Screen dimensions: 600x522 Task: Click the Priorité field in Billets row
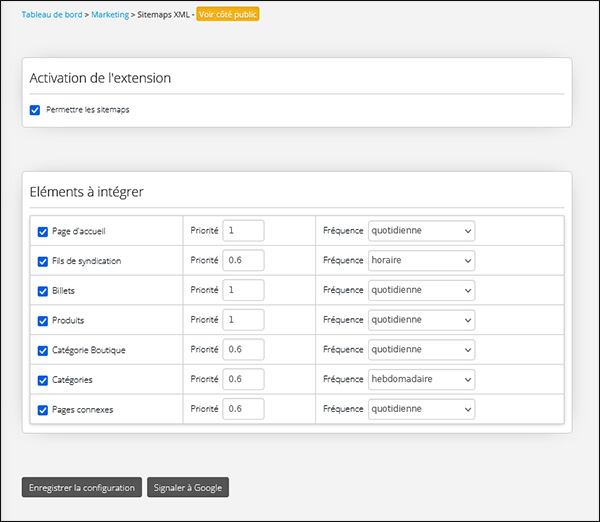coord(243,290)
